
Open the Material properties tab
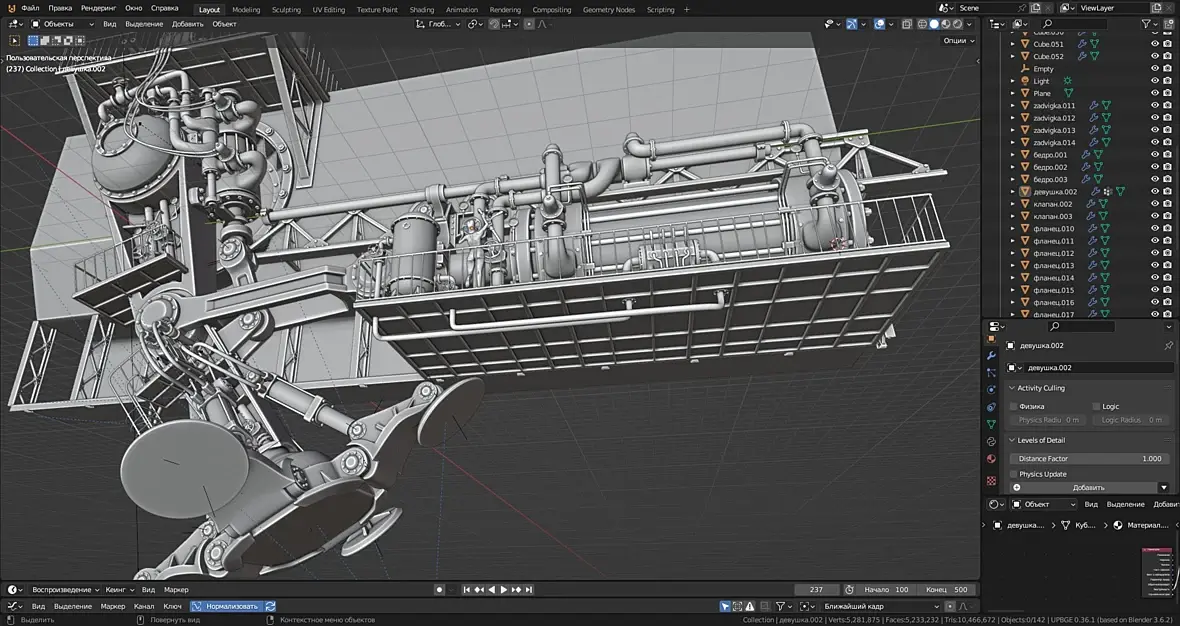[991, 459]
